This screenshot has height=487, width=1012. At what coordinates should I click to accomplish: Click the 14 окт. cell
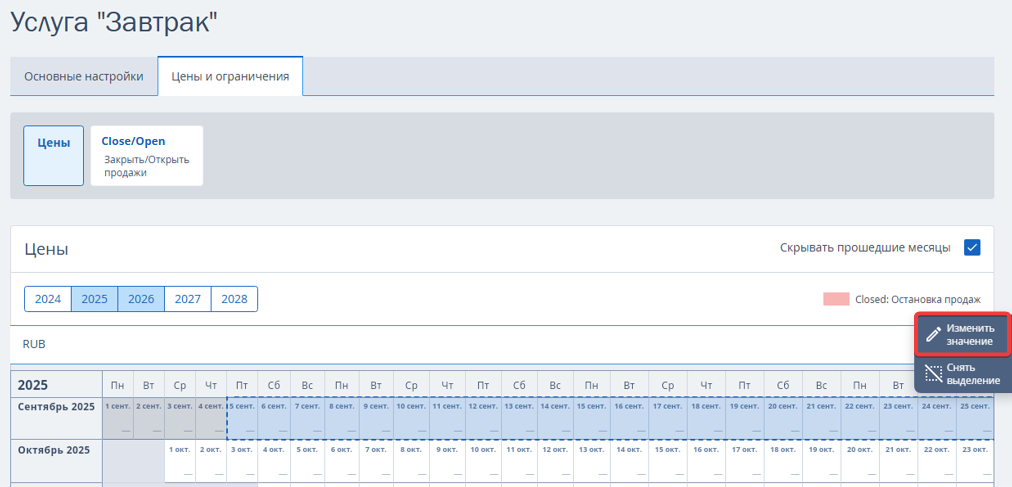click(x=630, y=461)
